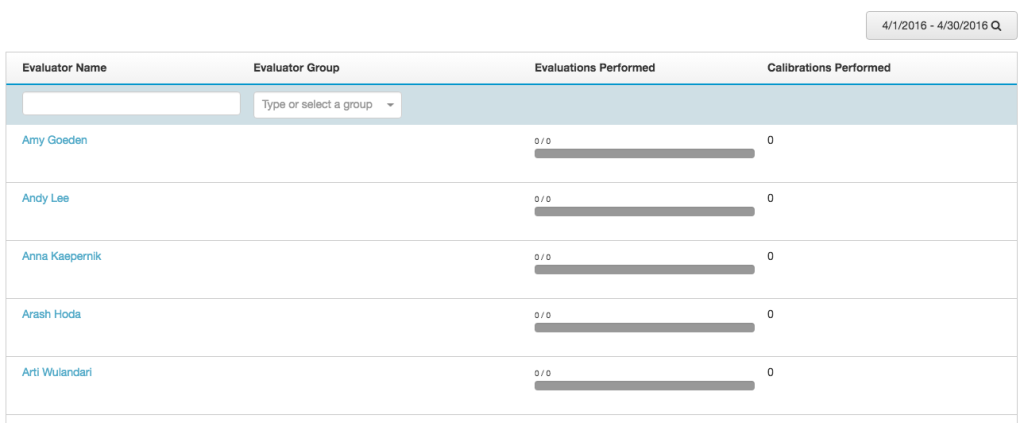The height and width of the screenshot is (423, 1024).
Task: Focus the 'Type or select a group' field
Action: (x=327, y=104)
